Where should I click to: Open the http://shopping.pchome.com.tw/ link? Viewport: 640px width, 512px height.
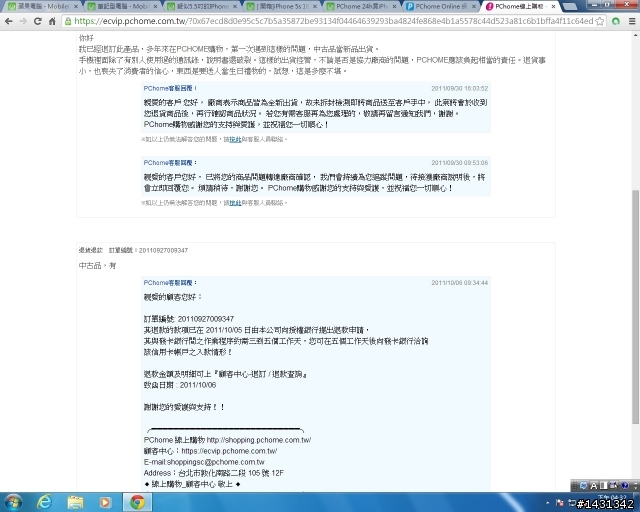259,440
